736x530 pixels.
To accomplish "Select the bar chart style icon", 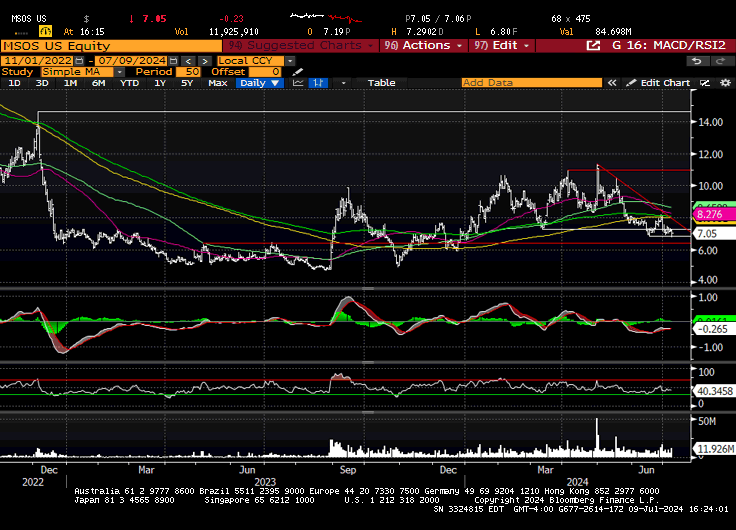I will (x=318, y=83).
